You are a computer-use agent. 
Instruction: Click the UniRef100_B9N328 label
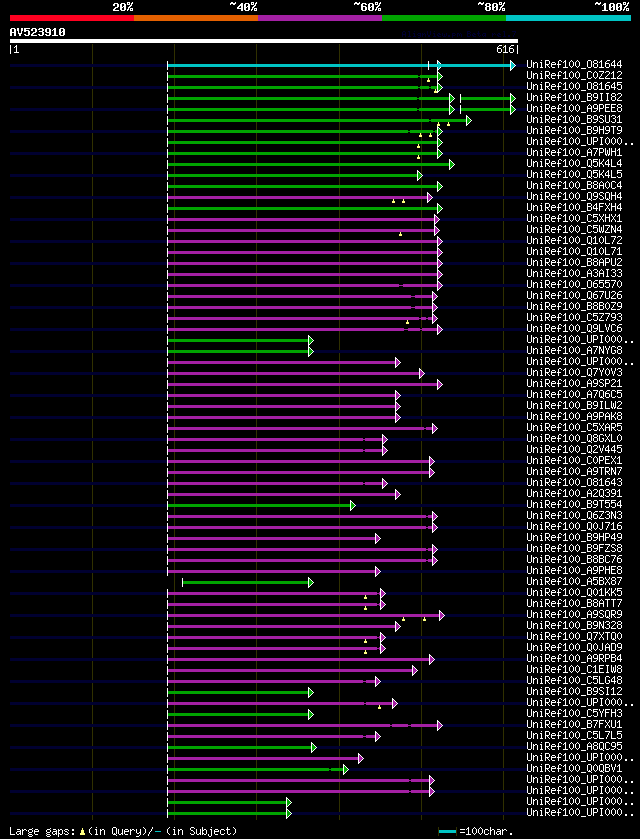click(574, 624)
